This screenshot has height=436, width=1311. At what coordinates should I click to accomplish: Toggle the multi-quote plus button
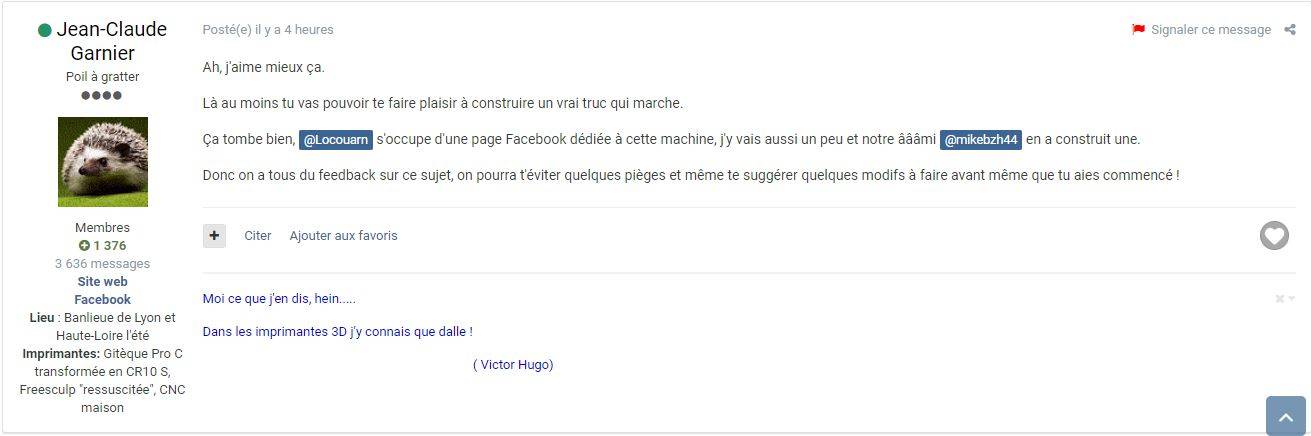214,236
